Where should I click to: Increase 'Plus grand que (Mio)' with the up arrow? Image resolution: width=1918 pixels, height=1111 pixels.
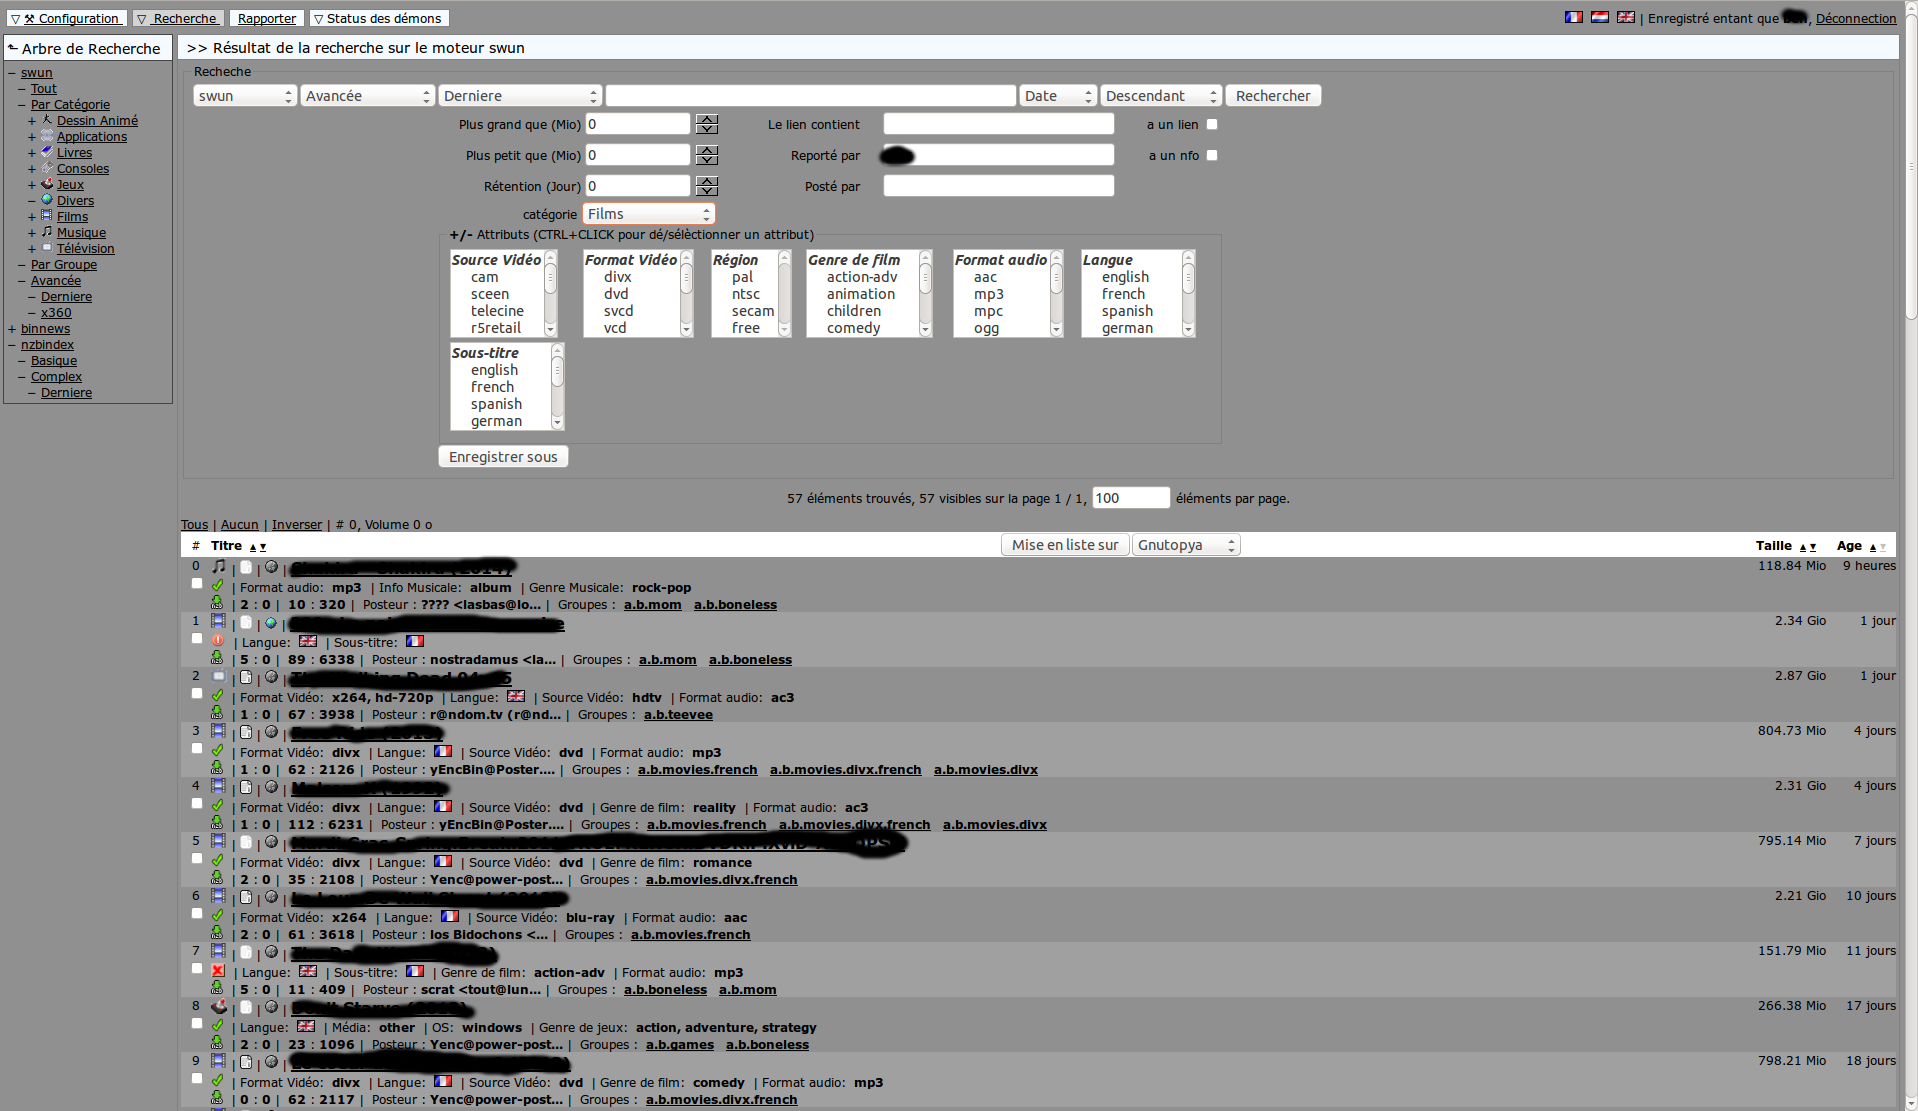(x=707, y=119)
